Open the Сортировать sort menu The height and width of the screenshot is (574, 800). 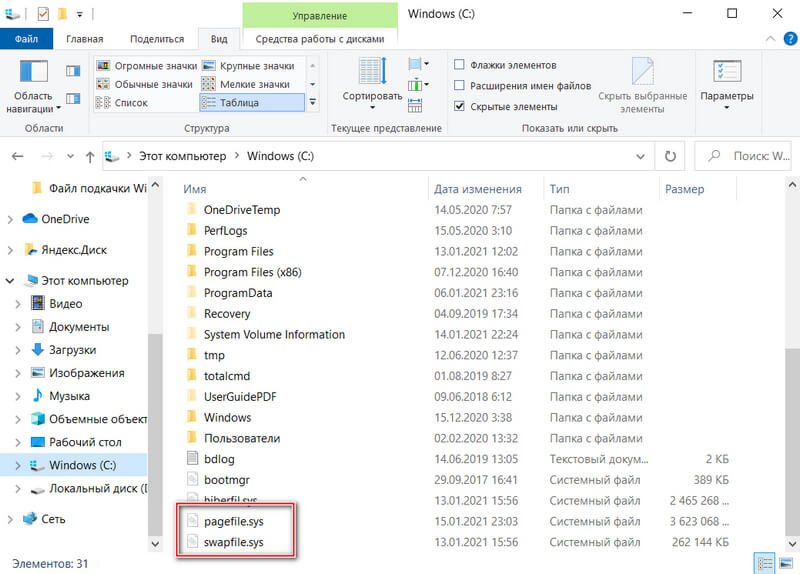(x=372, y=84)
